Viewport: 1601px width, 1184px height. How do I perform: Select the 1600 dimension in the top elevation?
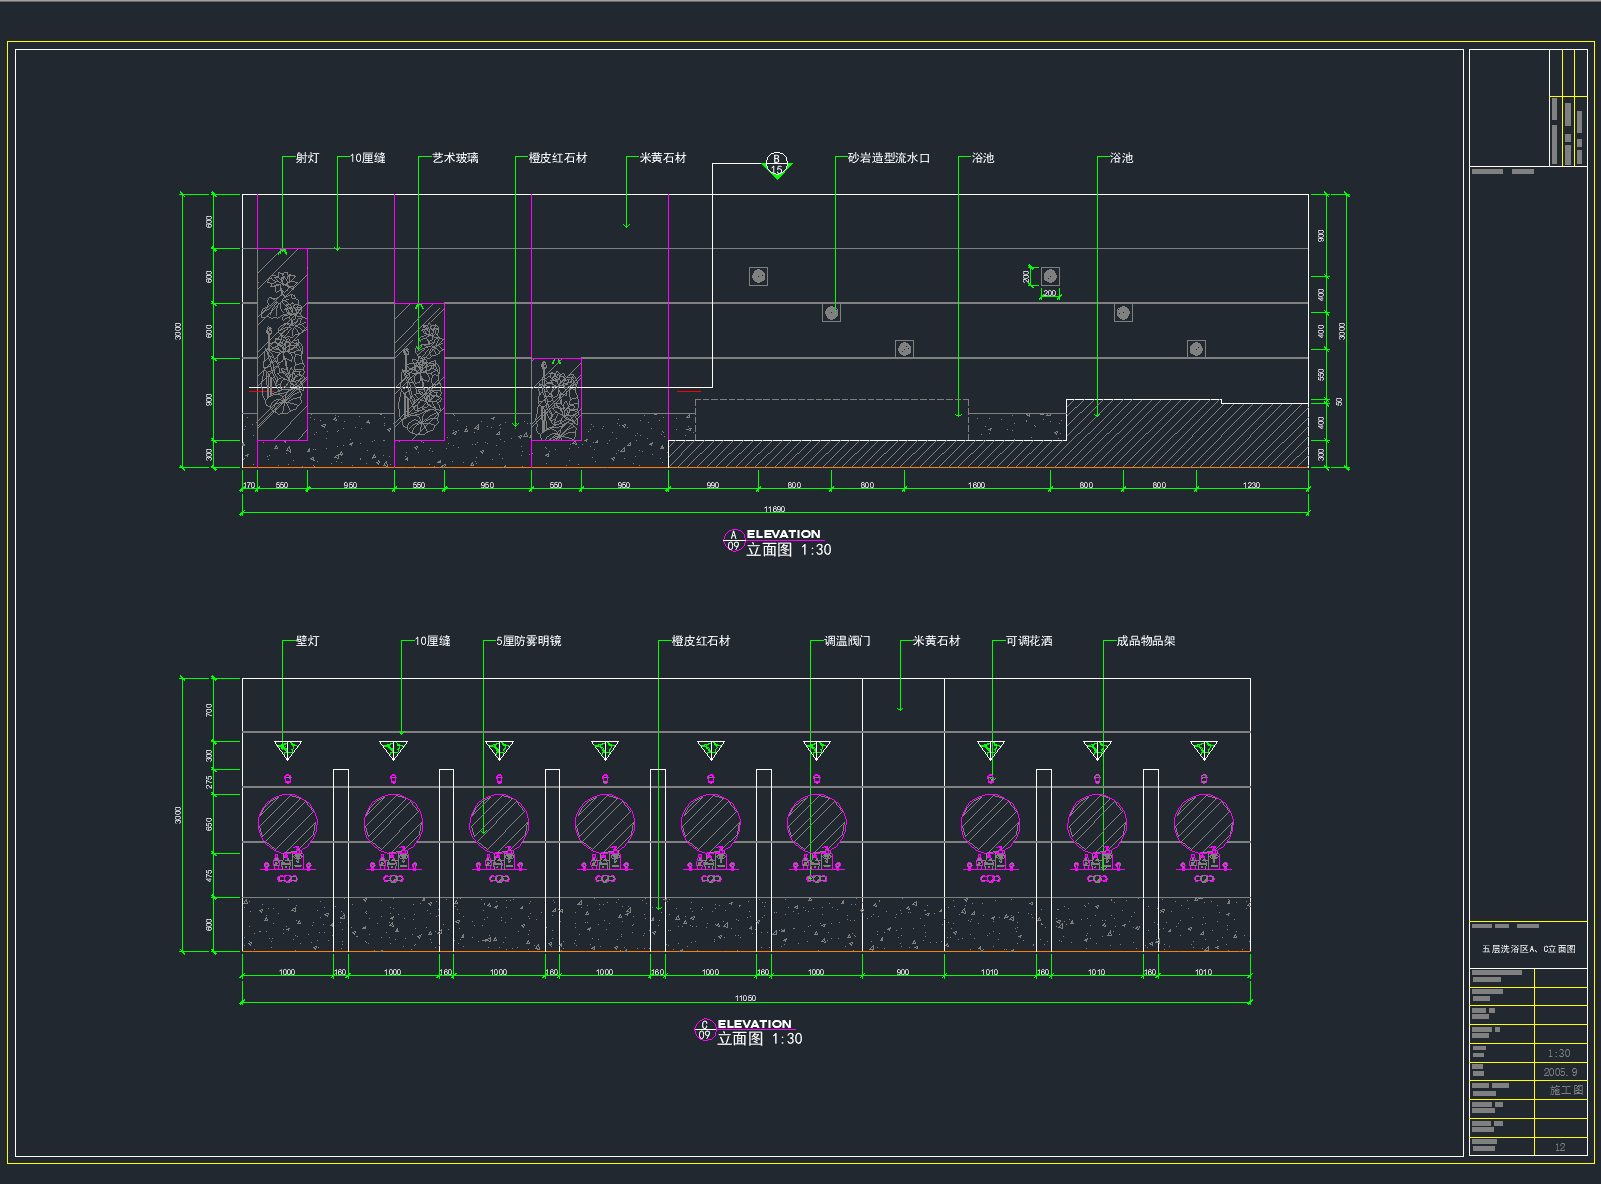976,485
